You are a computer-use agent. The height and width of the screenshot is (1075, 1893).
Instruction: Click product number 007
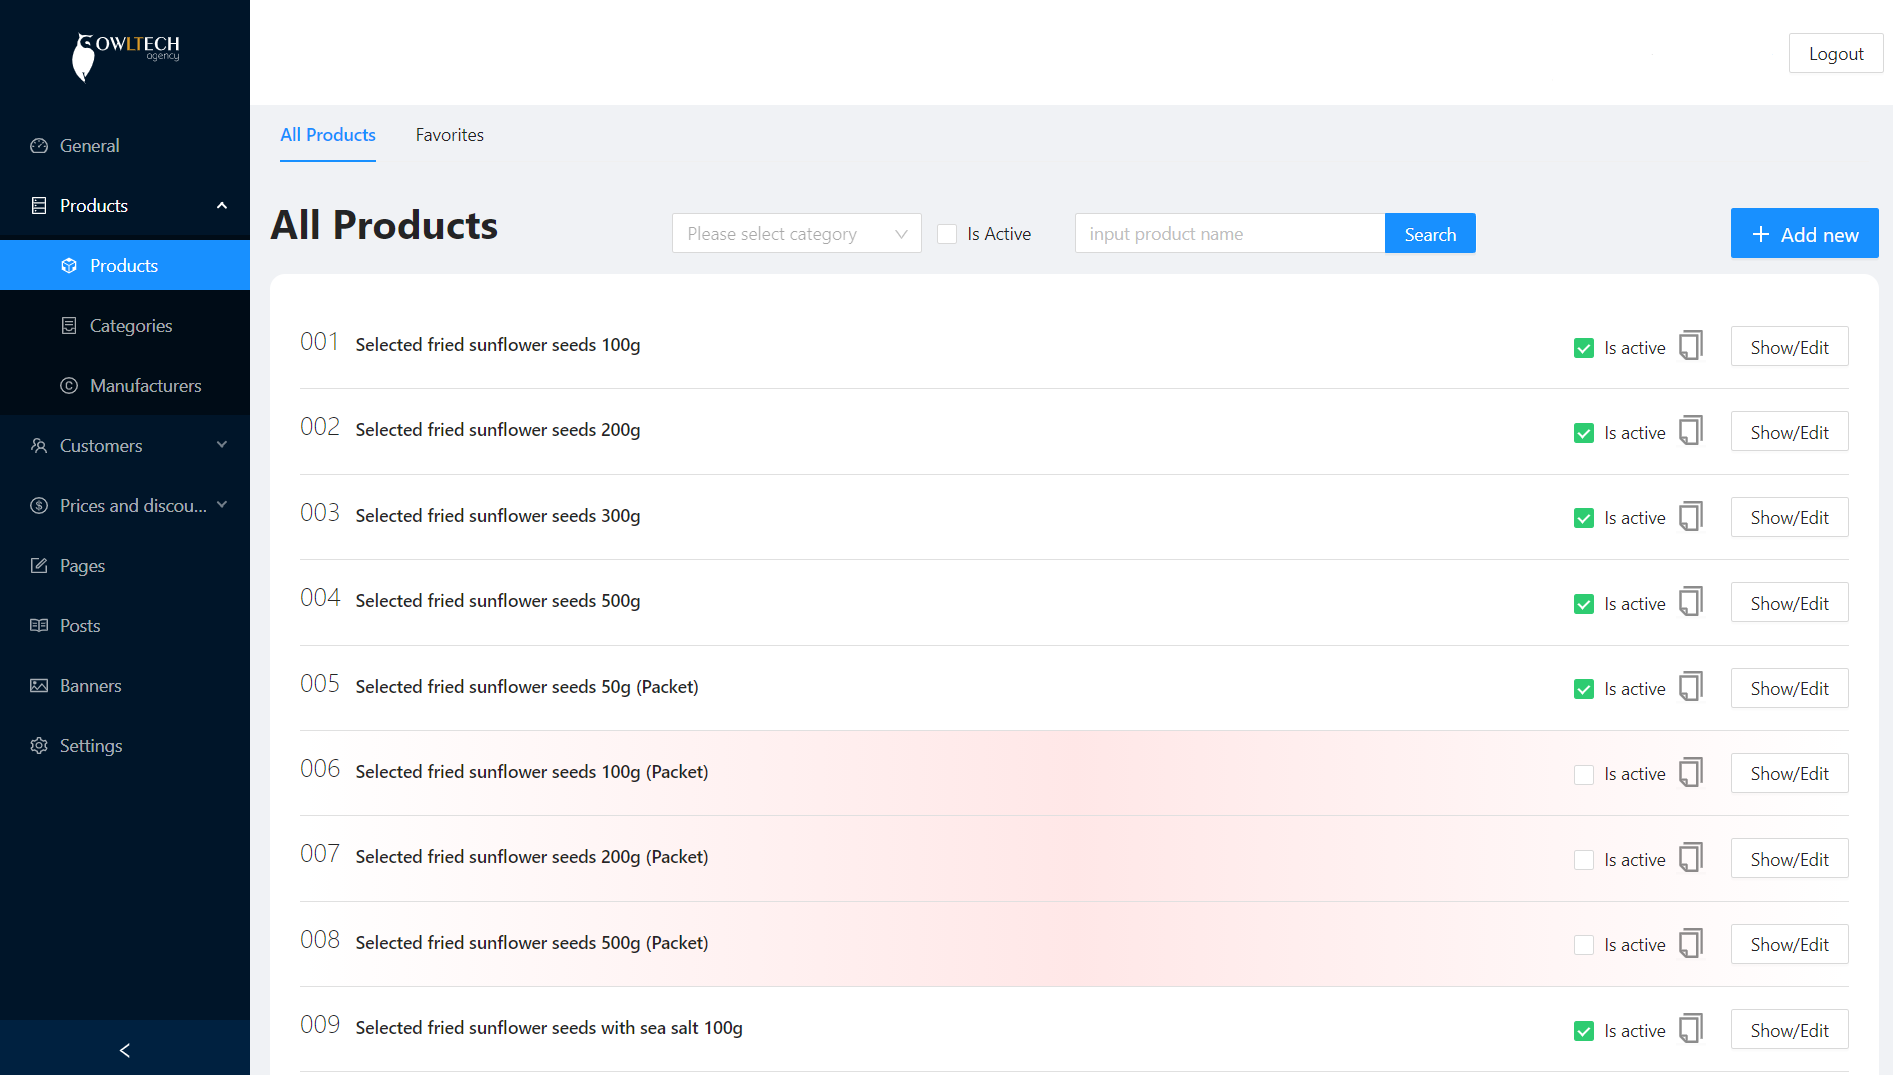tap(320, 854)
